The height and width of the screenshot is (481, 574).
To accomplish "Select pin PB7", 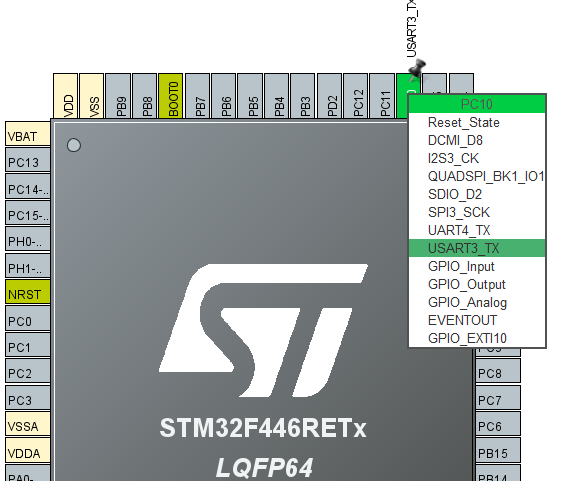I will point(197,96).
